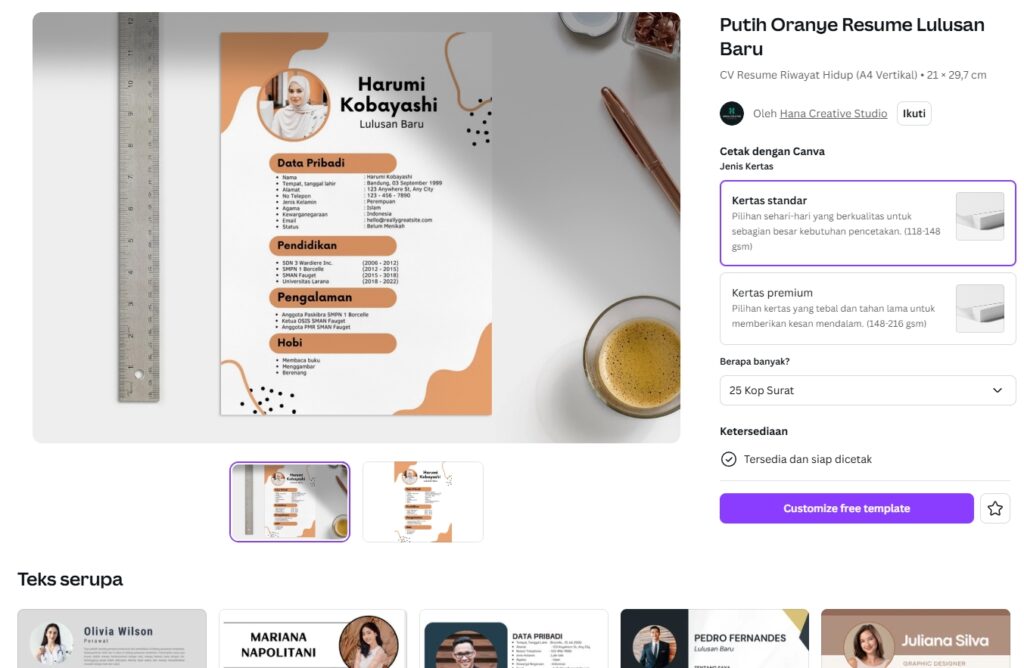Open Olivia Wilson similar template
Image resolution: width=1024 pixels, height=668 pixels.
[x=112, y=639]
